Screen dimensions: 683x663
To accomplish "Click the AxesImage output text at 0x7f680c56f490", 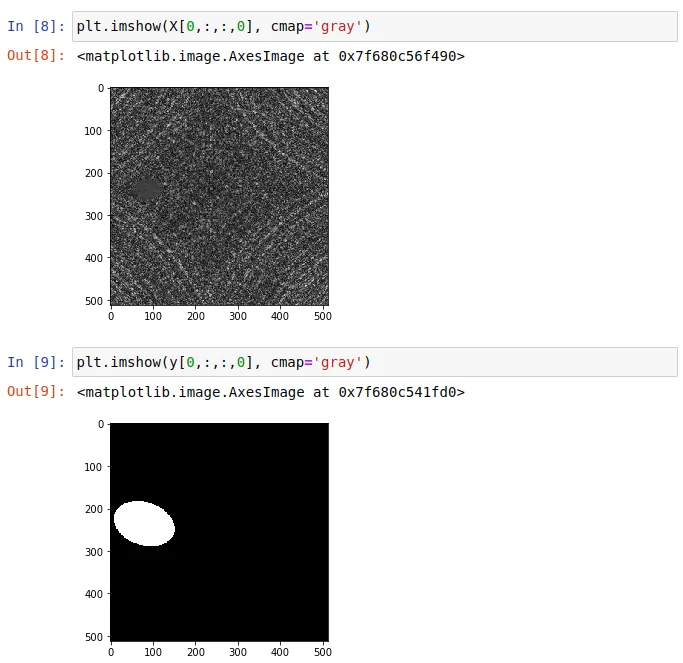I will (270, 56).
